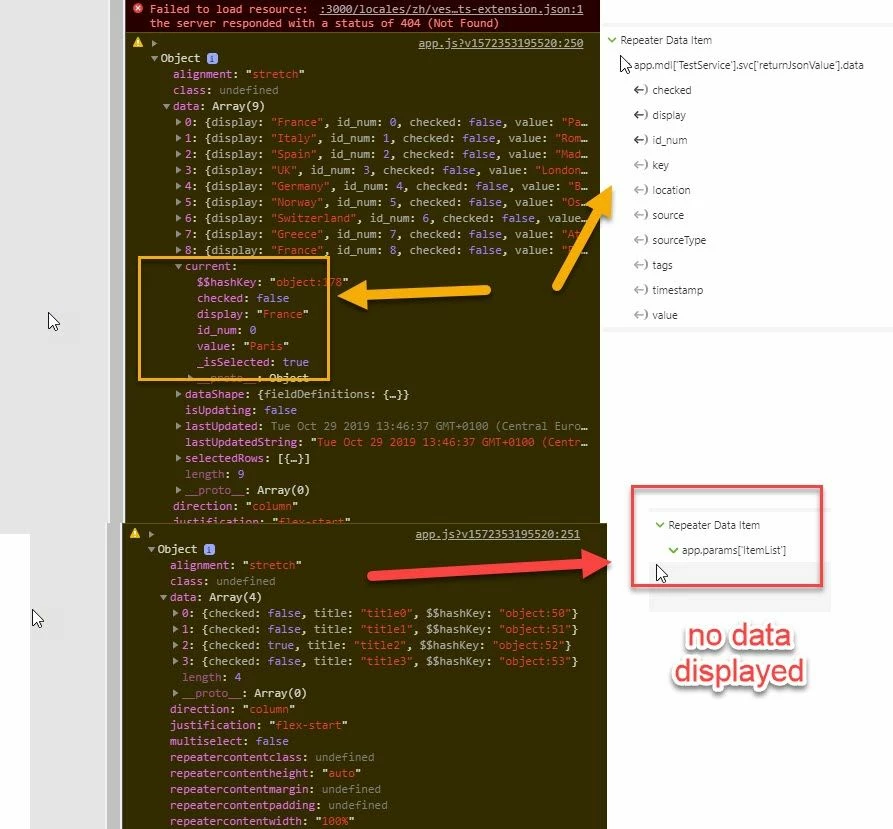Expand array item 7 with display Greece

click(x=178, y=233)
